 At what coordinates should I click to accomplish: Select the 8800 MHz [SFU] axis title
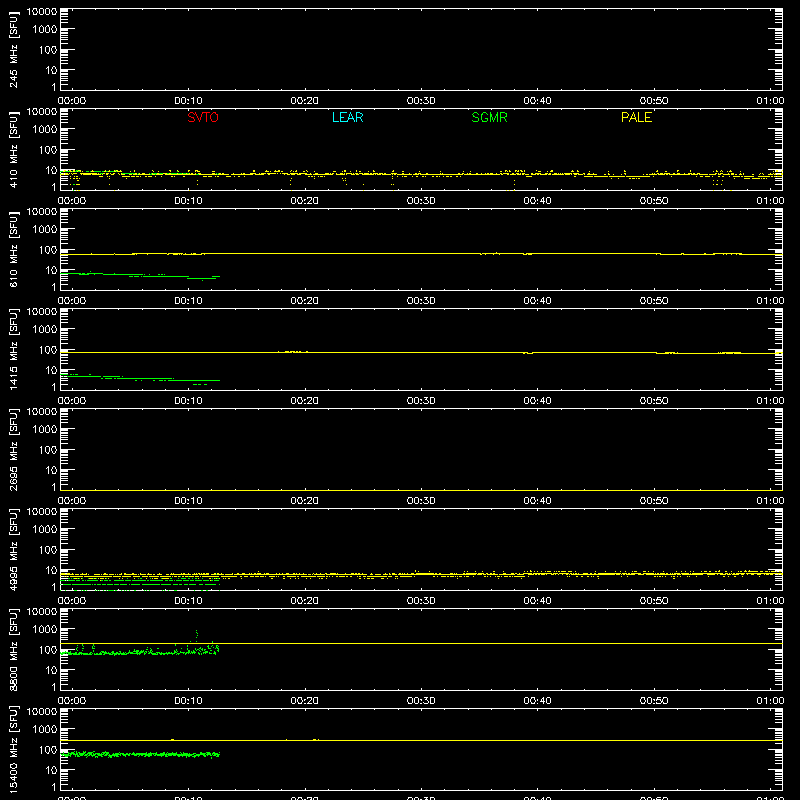coord(13,649)
